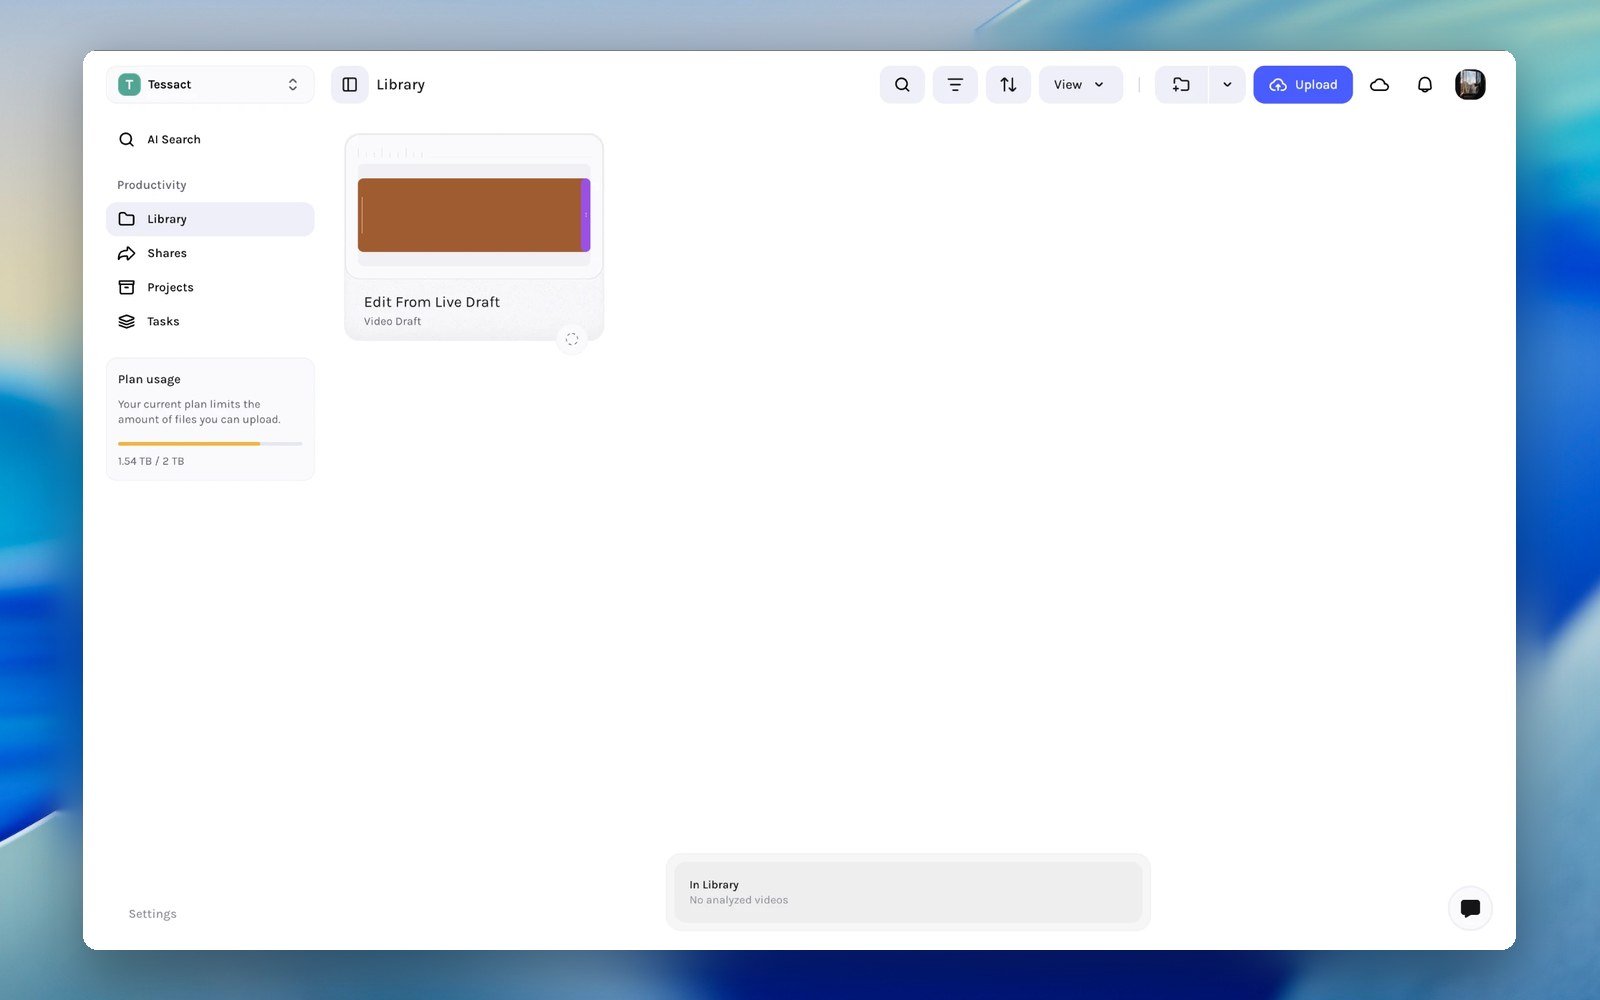Click the dashed circle status icon on draft card

pos(572,339)
